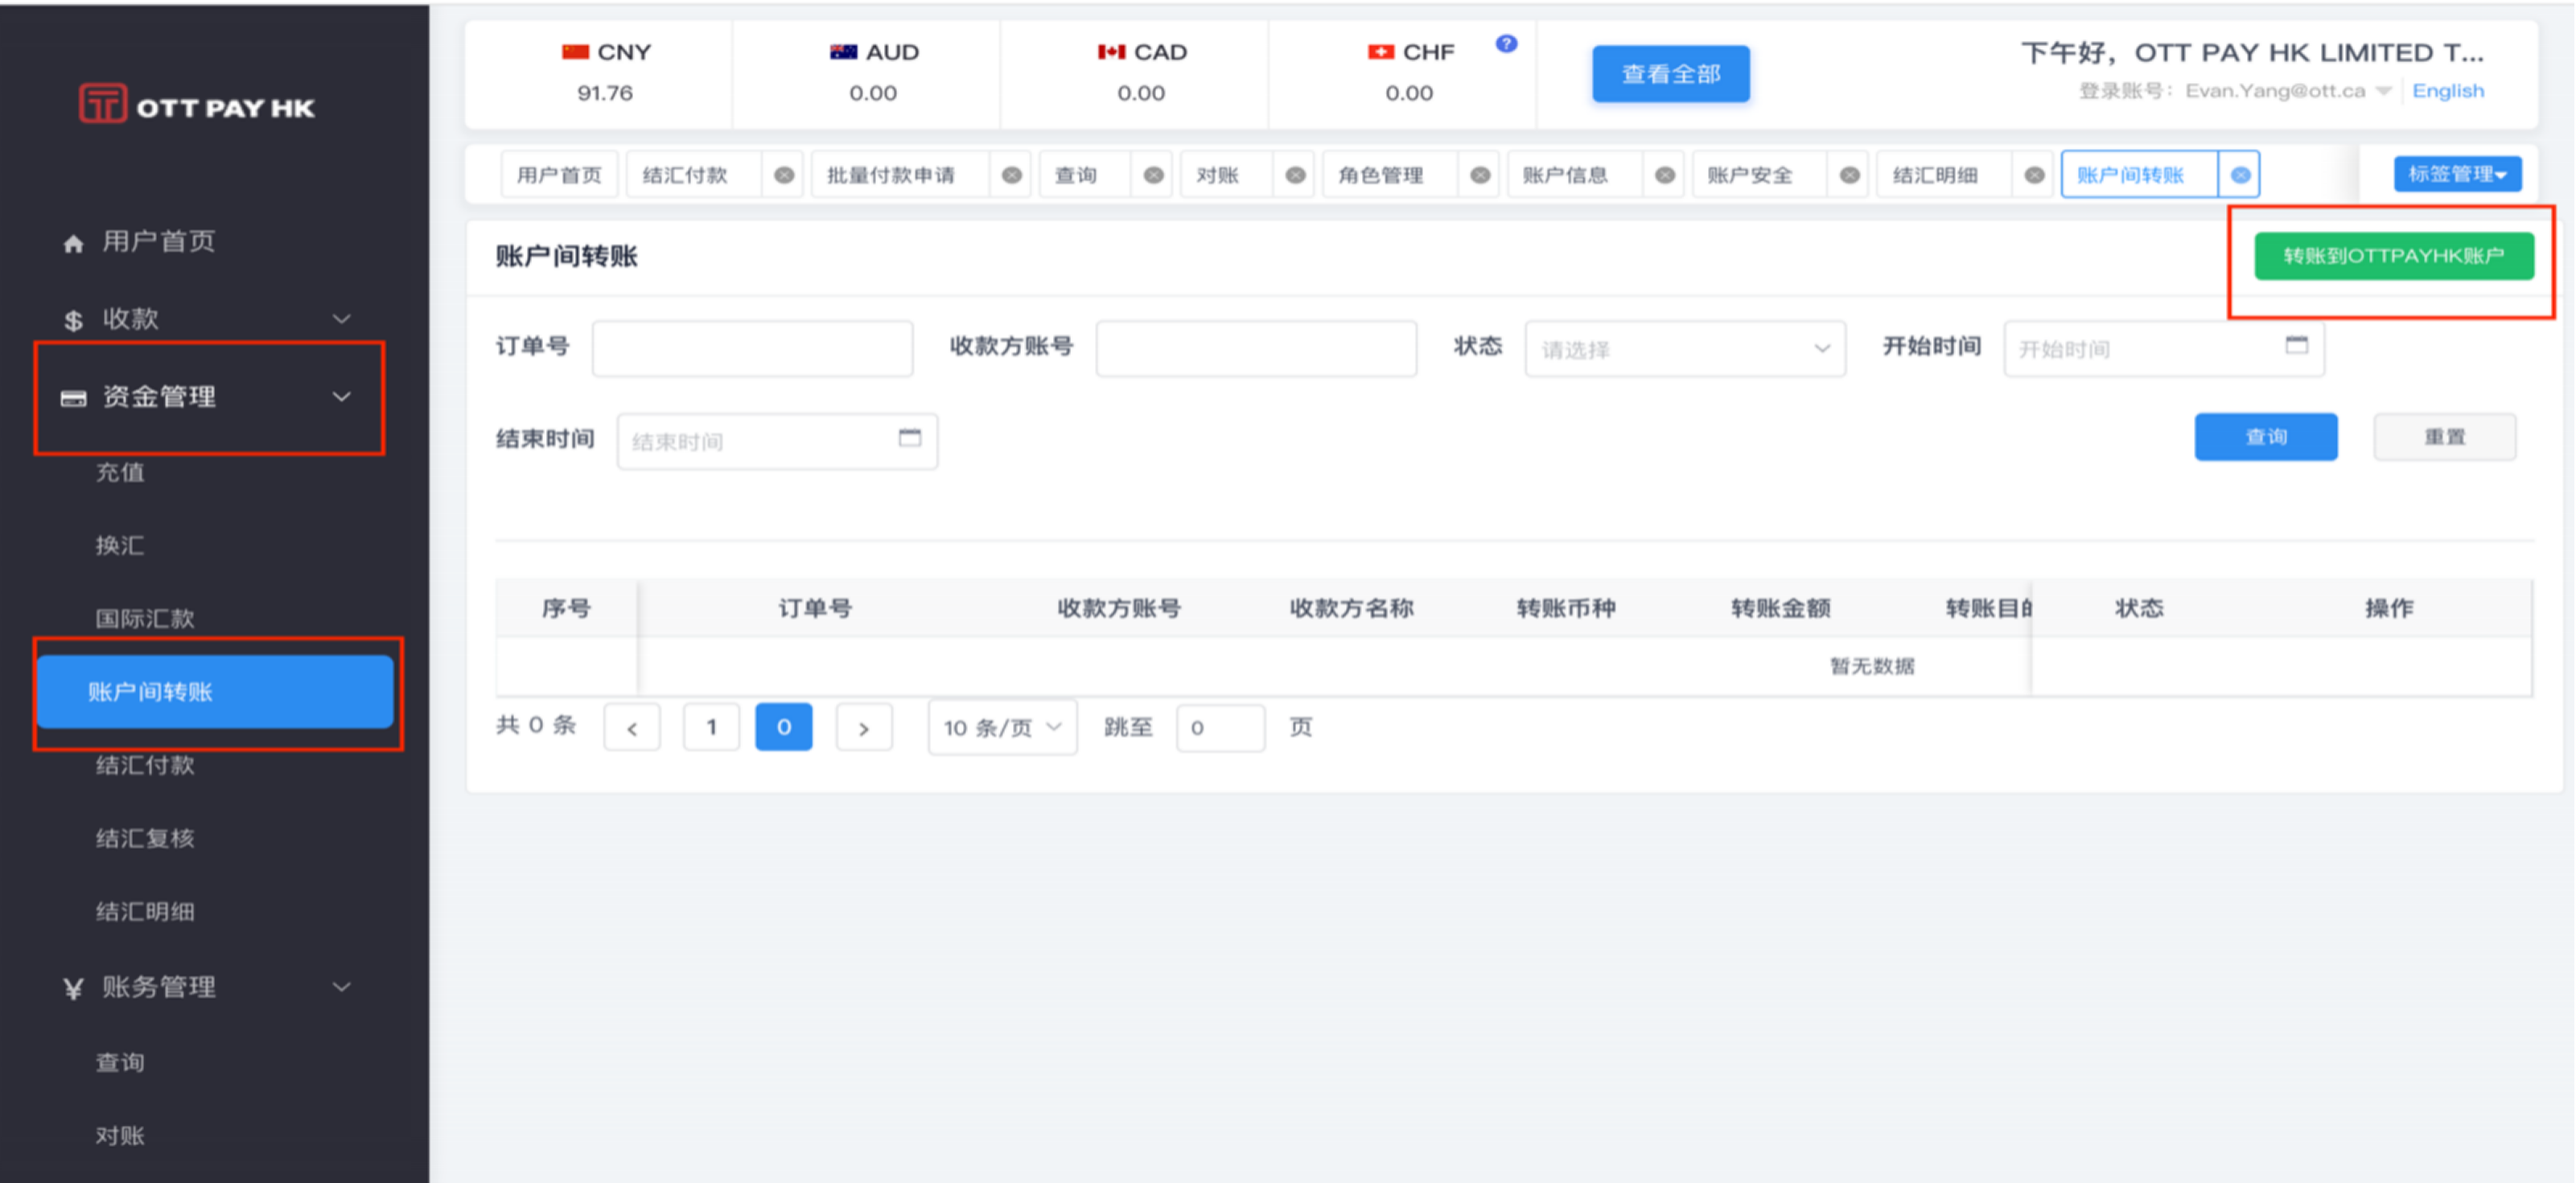Click the yen icon beside 账务管理
Viewport: 2576px width, 1183px height.
(x=73, y=989)
